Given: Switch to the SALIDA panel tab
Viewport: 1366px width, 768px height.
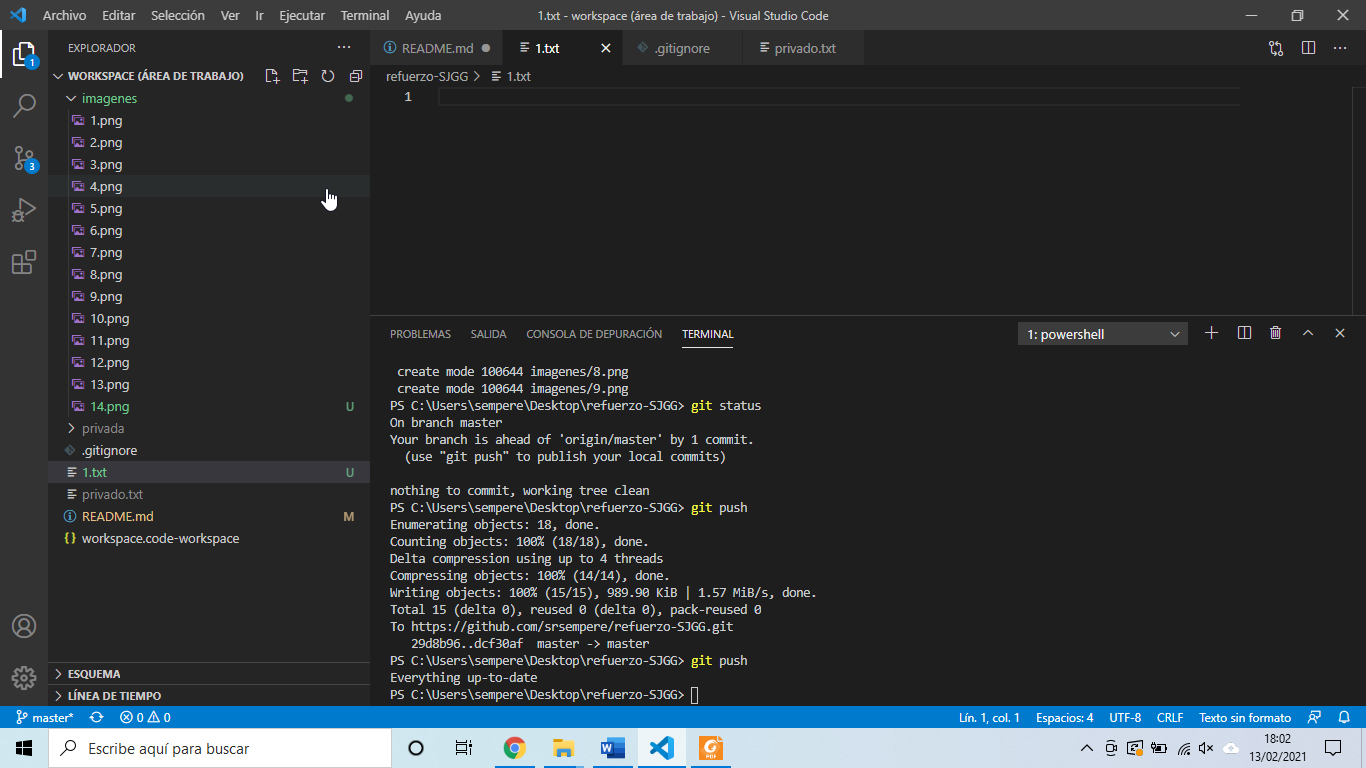Looking at the screenshot, I should point(488,334).
